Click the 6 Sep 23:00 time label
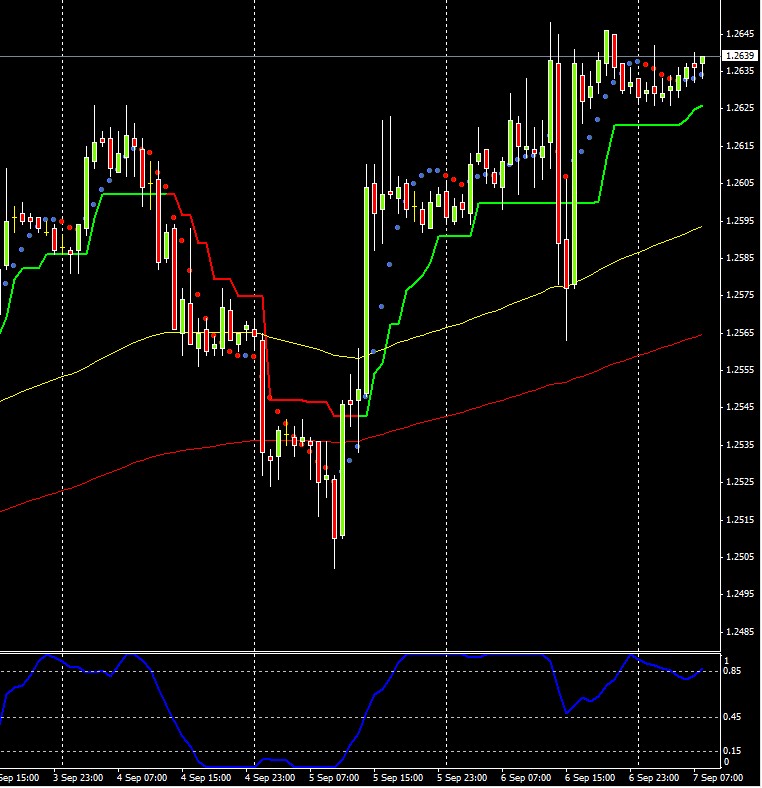 pyautogui.click(x=654, y=778)
